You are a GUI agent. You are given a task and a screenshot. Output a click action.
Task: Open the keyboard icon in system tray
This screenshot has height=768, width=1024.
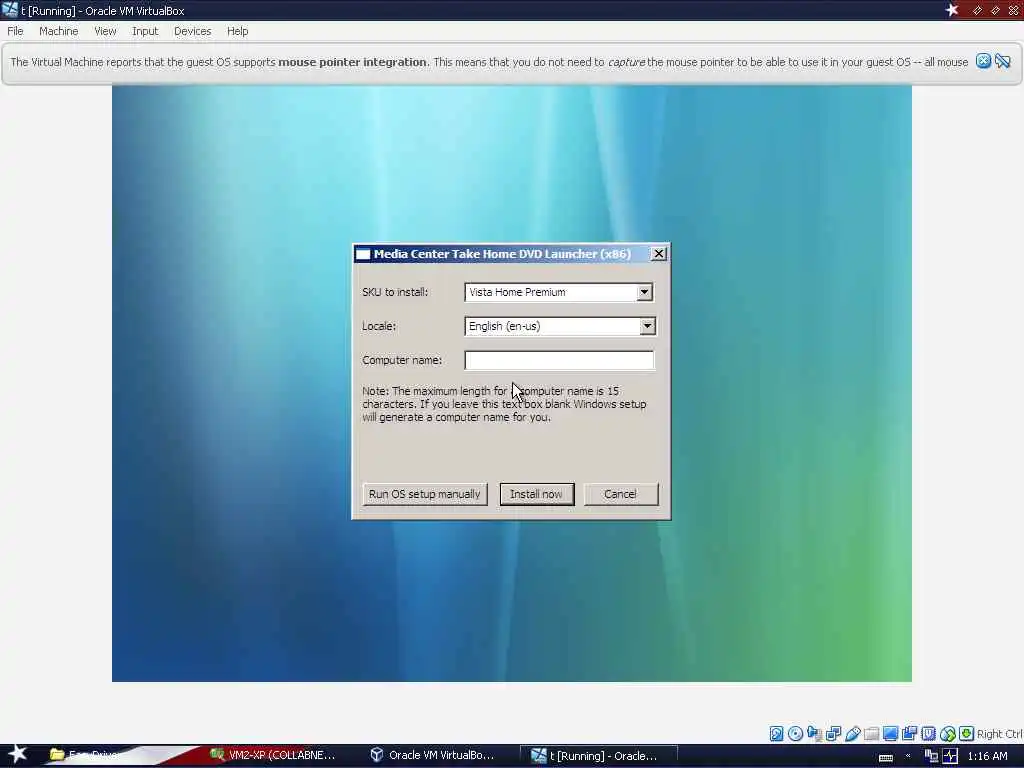coord(886,757)
